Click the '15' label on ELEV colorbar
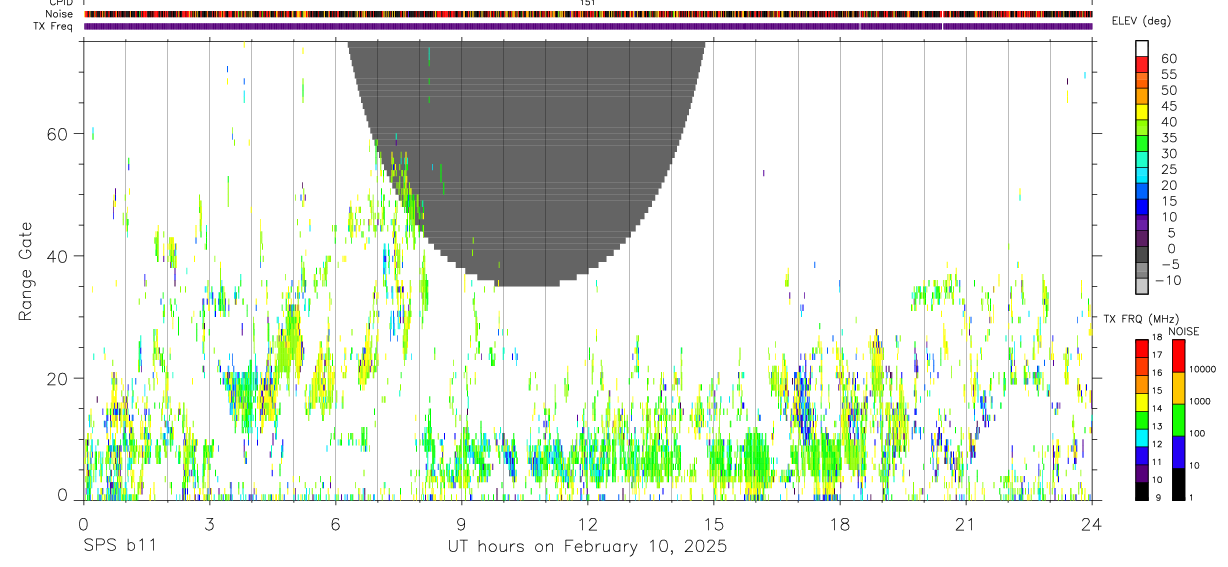This screenshot has width=1228, height=567. click(x=1169, y=201)
